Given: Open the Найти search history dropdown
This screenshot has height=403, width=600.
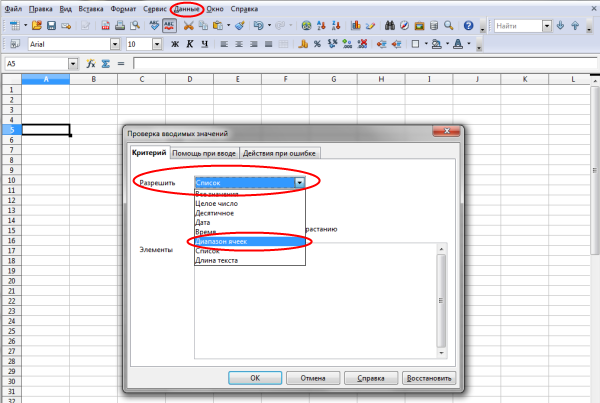Looking at the screenshot, I should point(547,26).
